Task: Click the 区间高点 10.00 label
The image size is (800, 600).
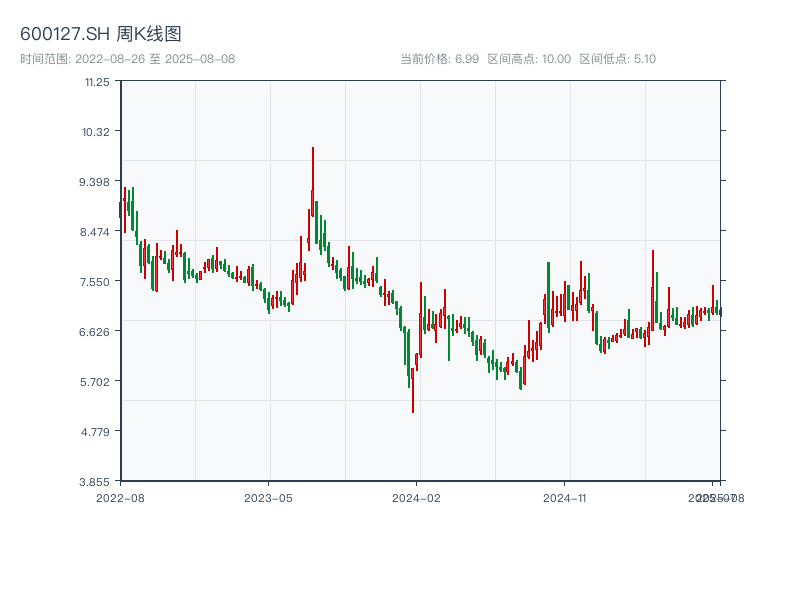Action: click(529, 59)
